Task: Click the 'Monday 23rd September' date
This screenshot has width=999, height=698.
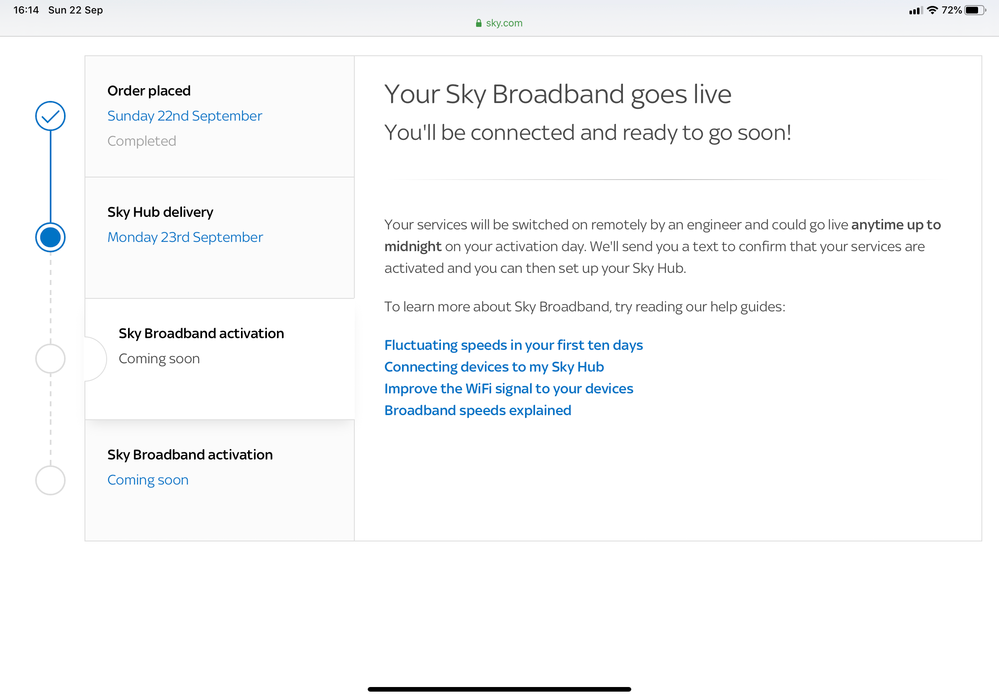Action: coord(185,237)
